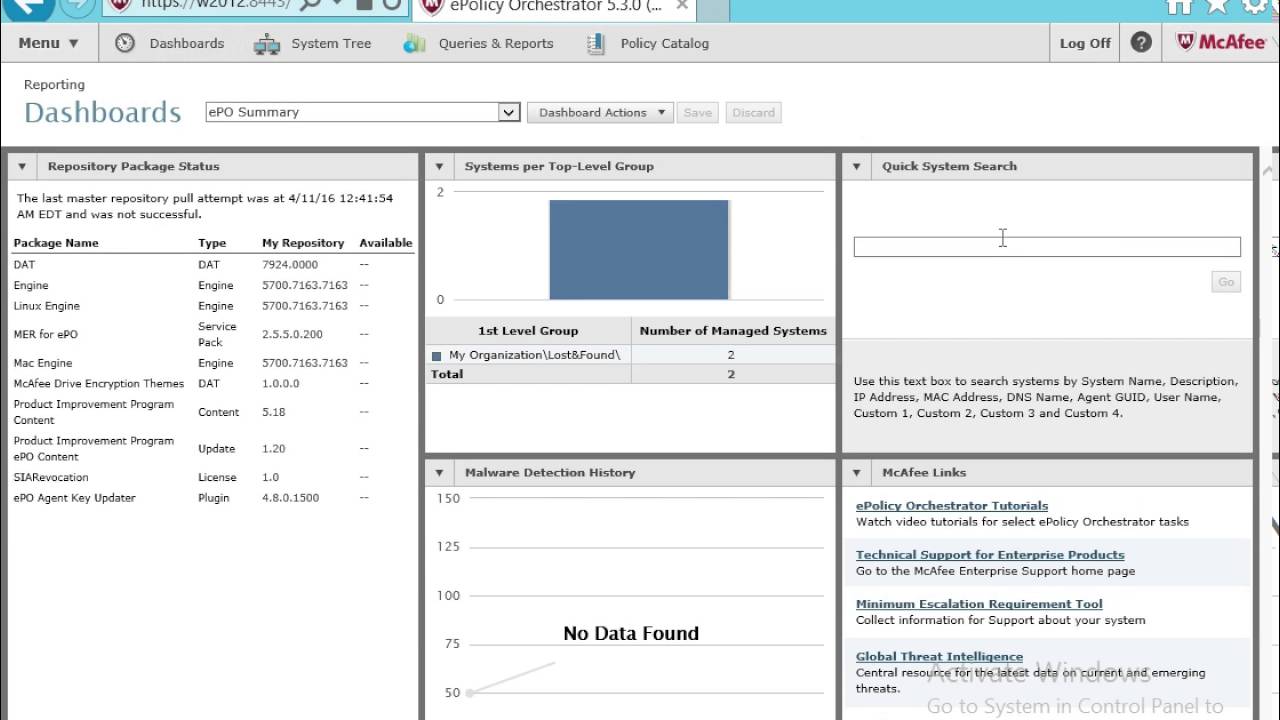
Task: Click the browser refresh icon
Action: coord(392,5)
